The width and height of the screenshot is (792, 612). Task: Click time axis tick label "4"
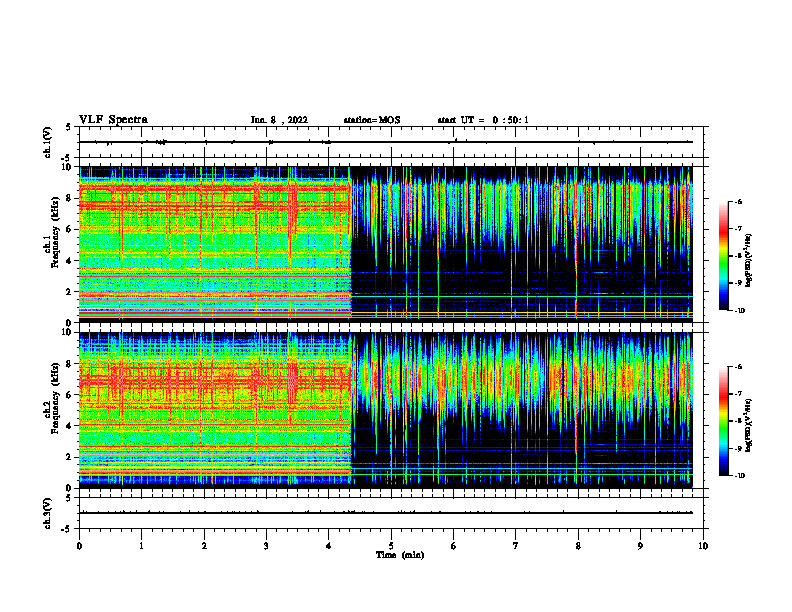[x=329, y=546]
